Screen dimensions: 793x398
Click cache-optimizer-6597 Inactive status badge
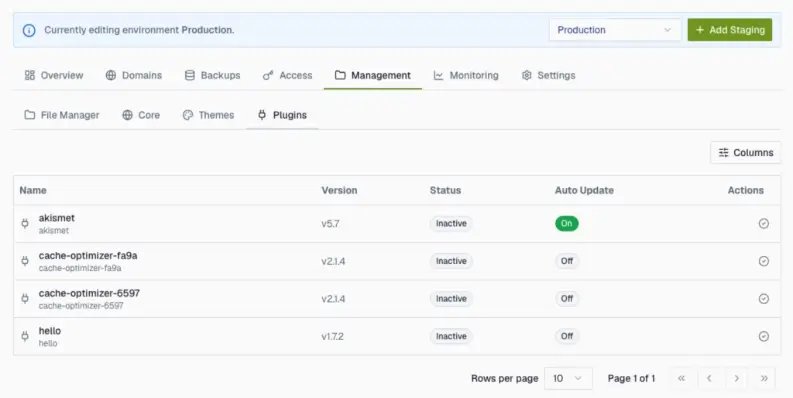[x=451, y=298]
